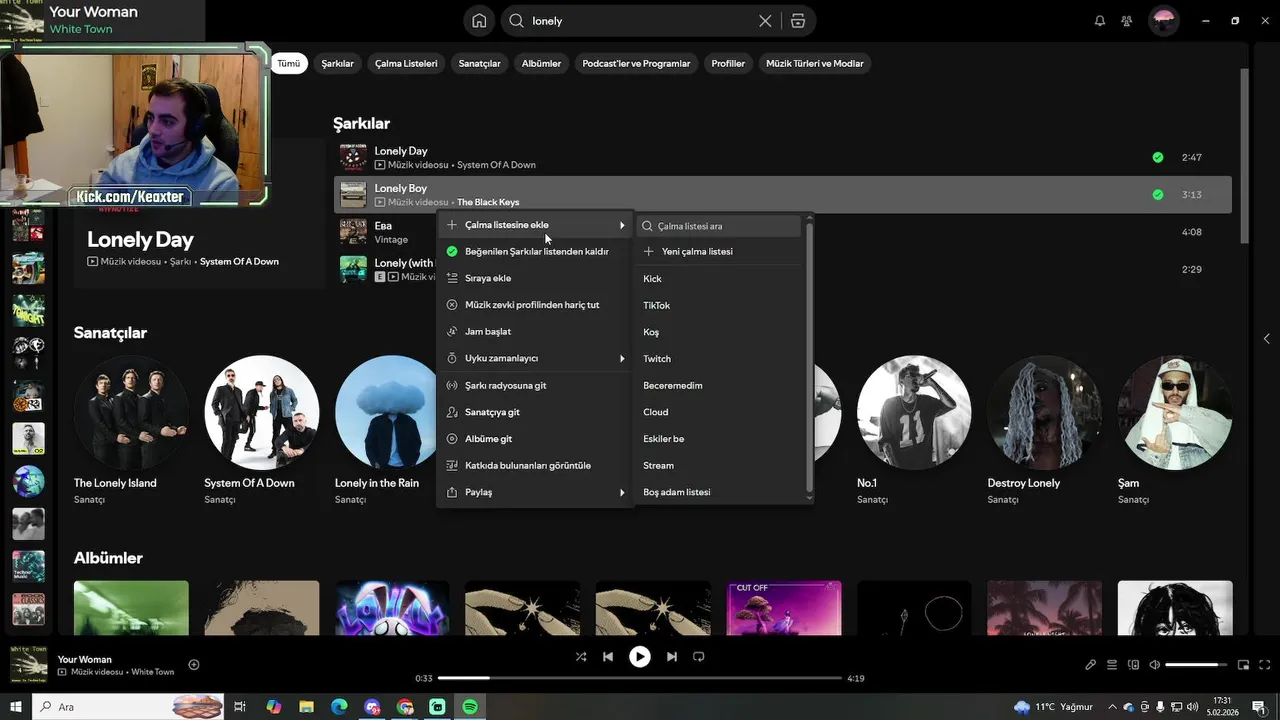Toggle liked checkmark for Lonely Boy
This screenshot has width=1280, height=720.
1157,194
